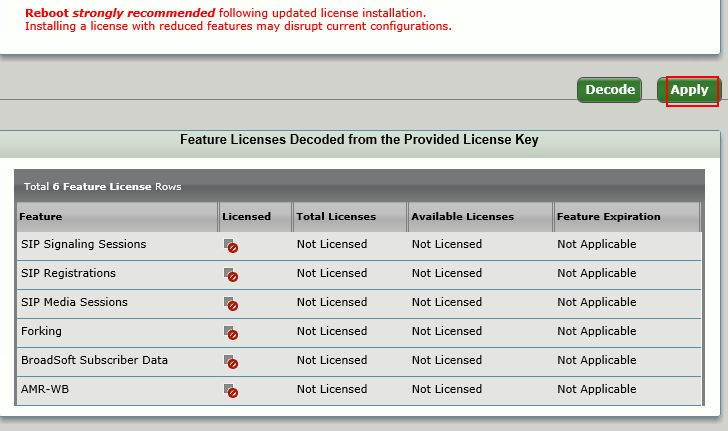Select the SIP Registrations feature name

tap(68, 273)
